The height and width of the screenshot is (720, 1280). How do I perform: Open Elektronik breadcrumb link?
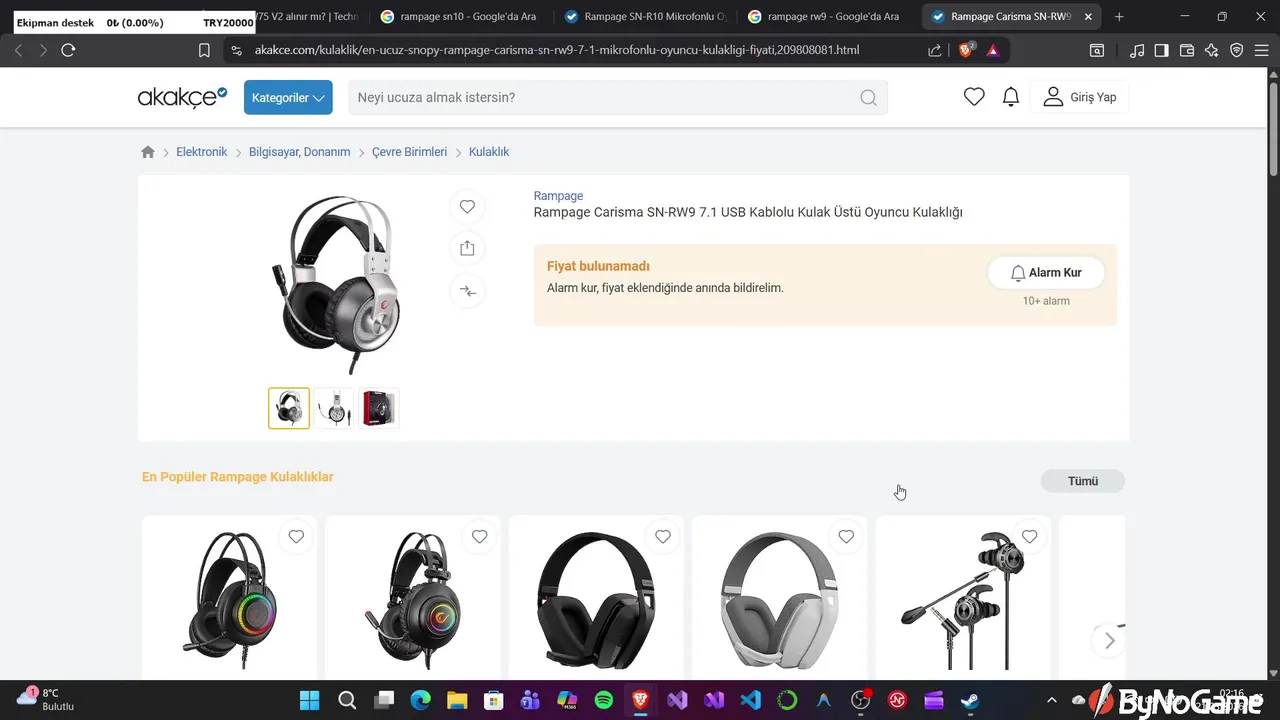pyautogui.click(x=202, y=152)
